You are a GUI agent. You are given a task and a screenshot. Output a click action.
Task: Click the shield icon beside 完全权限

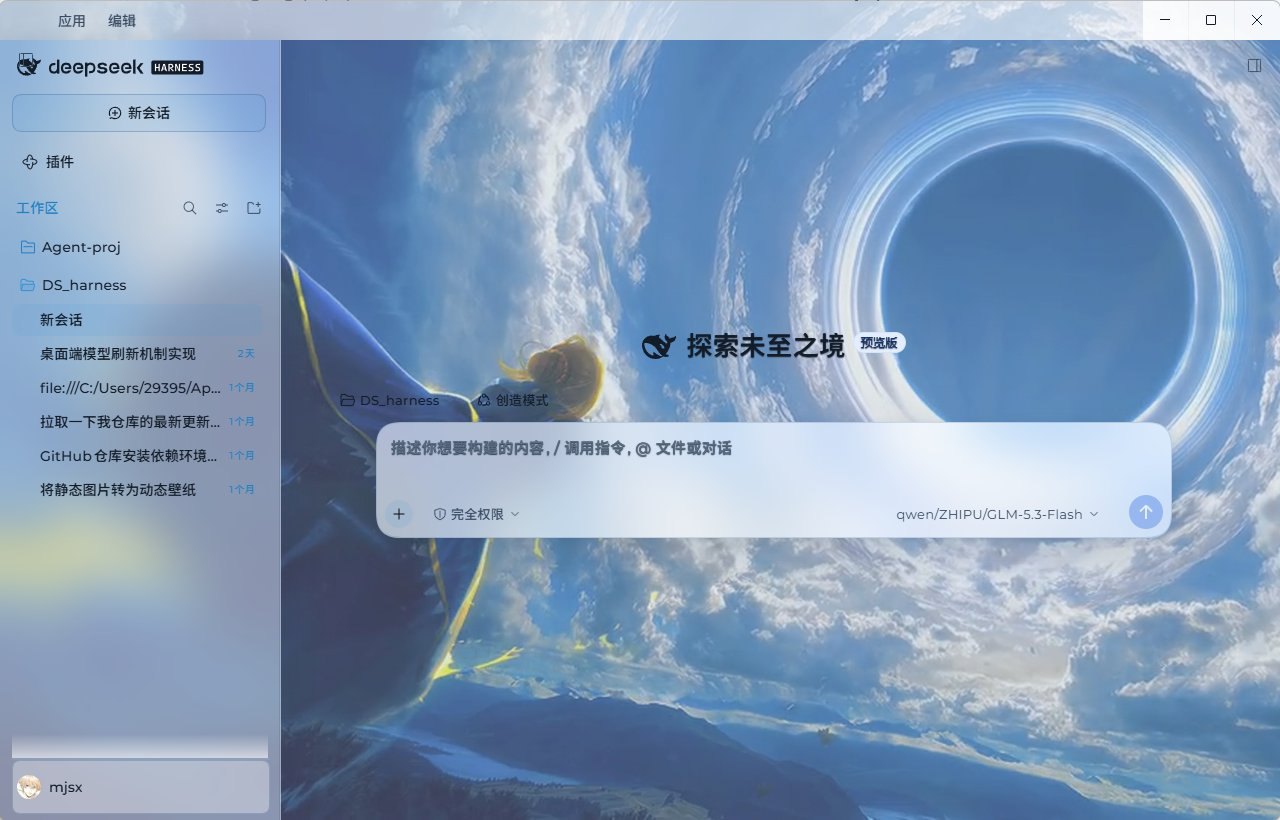[x=439, y=514]
